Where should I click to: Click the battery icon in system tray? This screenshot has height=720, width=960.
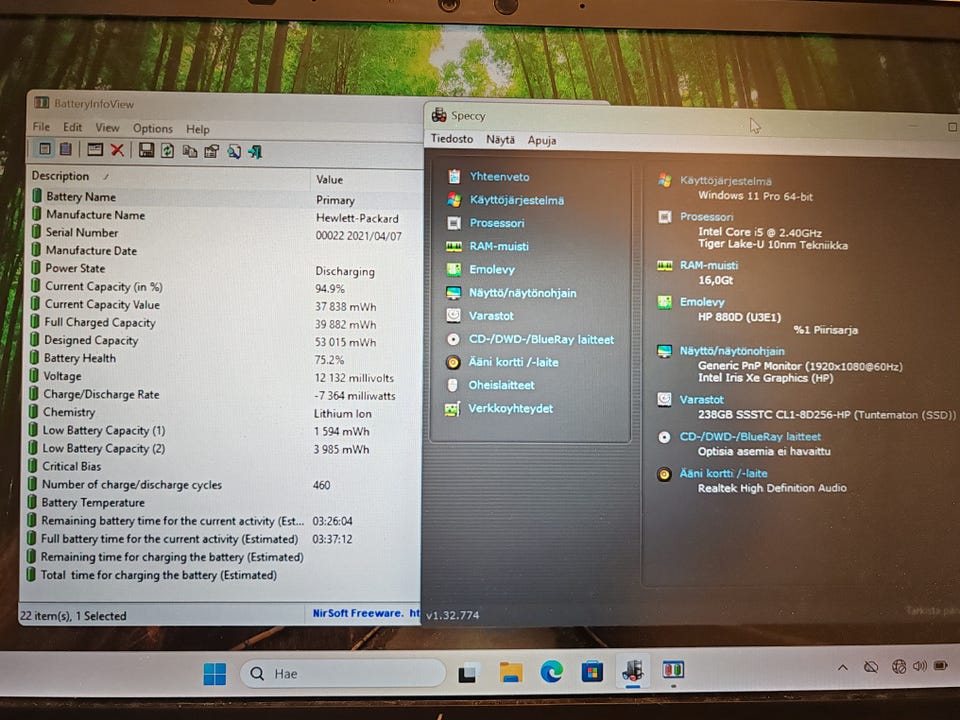click(941, 666)
